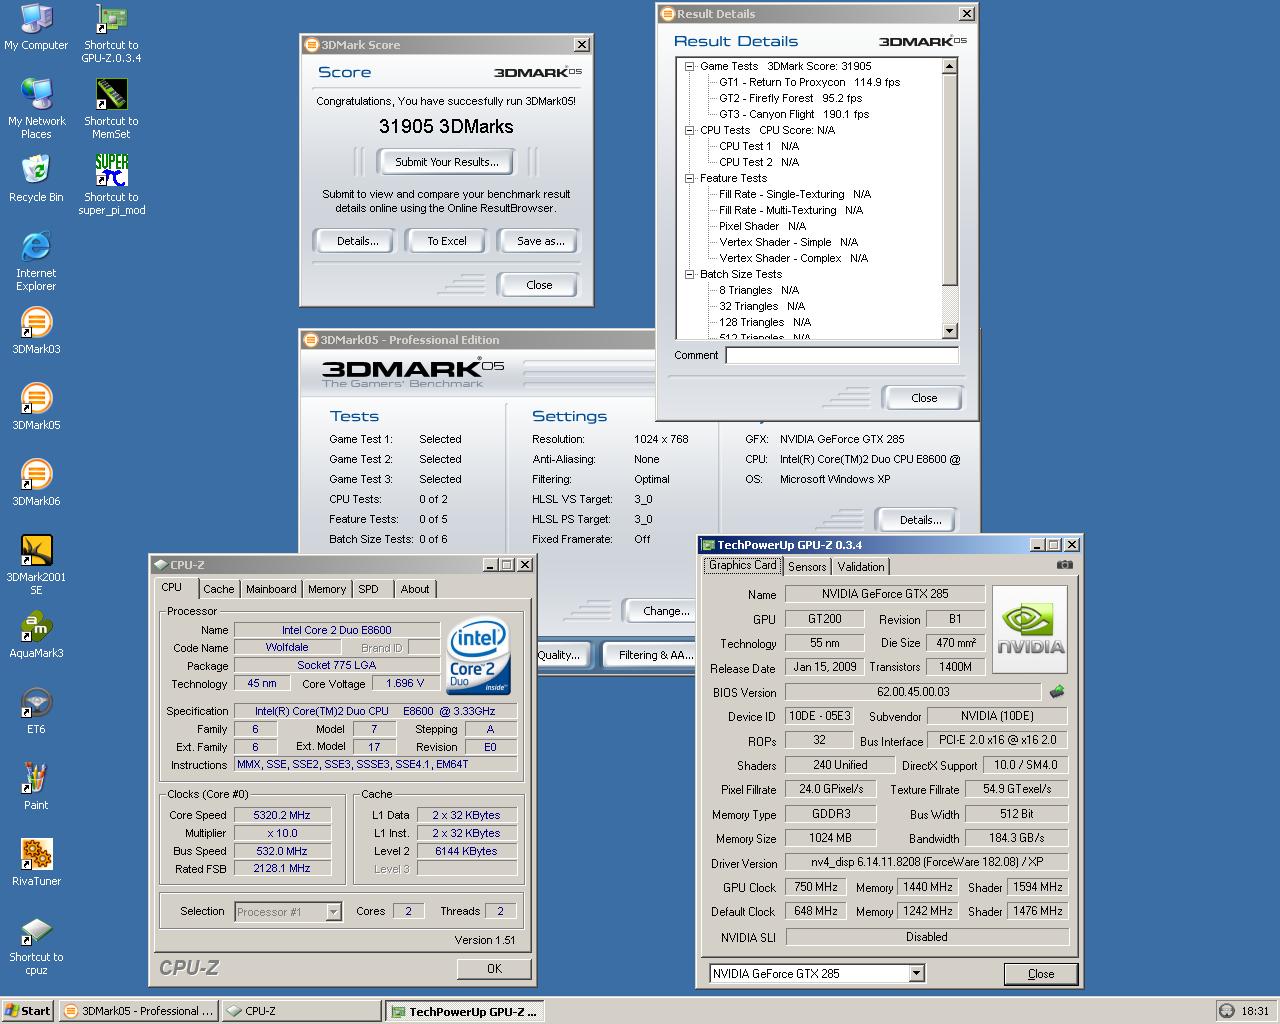Select GT2 - Firefly Forest result row
The height and width of the screenshot is (1024, 1280).
pos(790,98)
